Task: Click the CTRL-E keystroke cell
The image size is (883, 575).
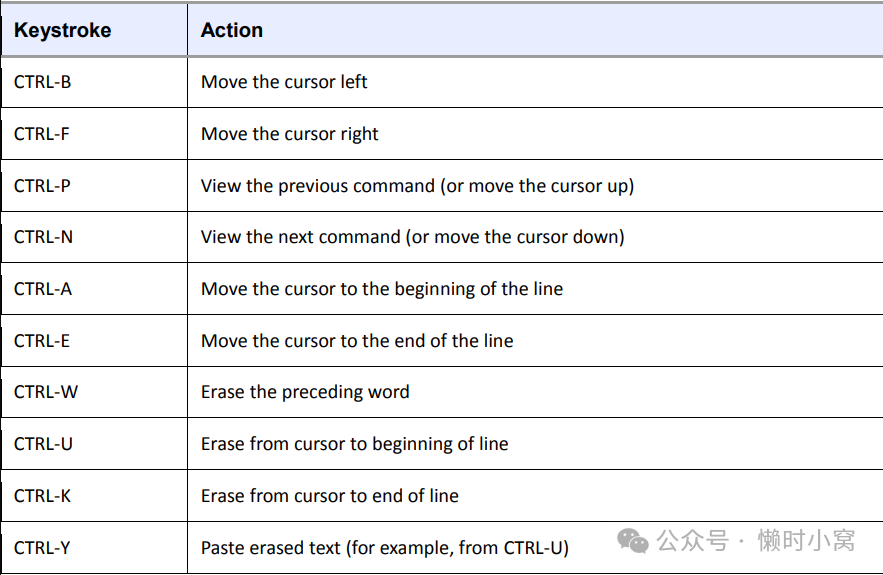Action: 42,341
